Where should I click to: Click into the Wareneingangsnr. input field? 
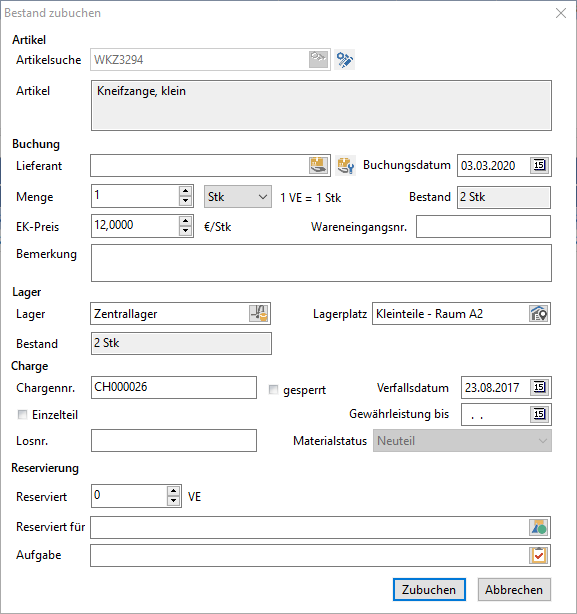[x=483, y=226]
